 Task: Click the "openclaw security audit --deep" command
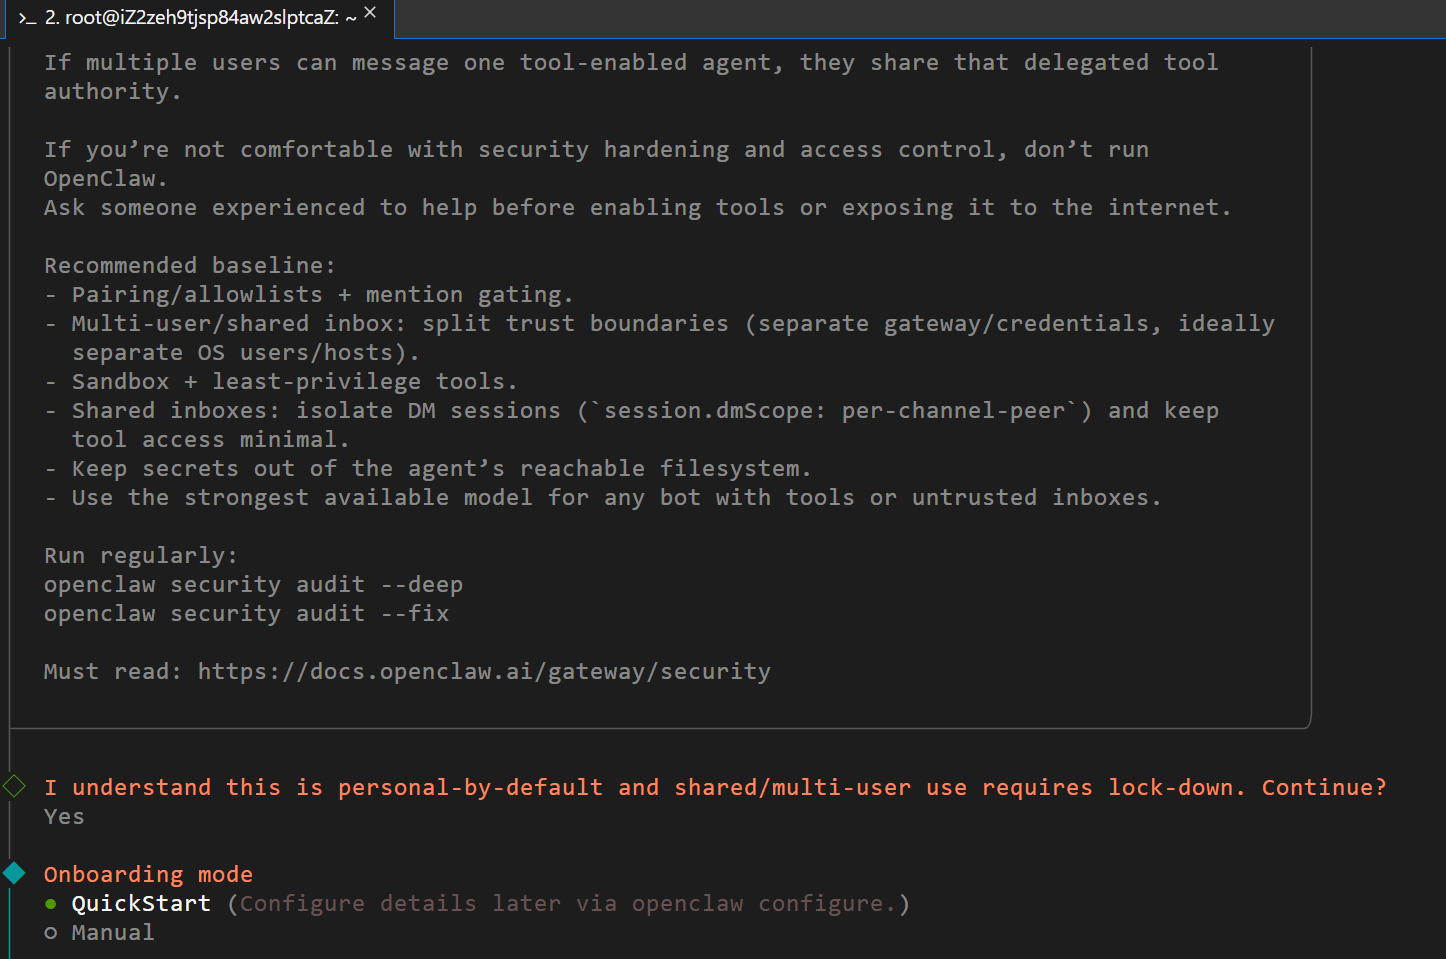click(253, 585)
